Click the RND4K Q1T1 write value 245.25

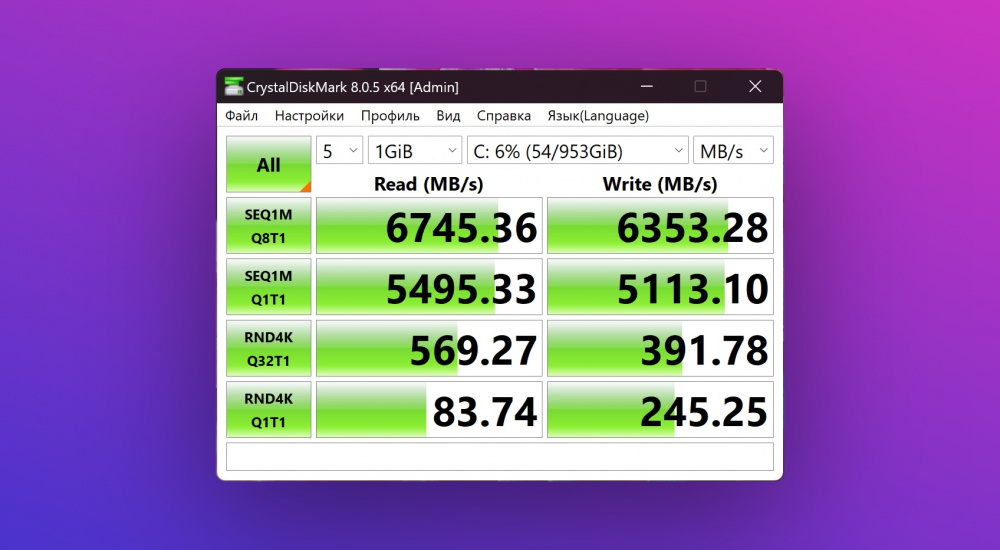pyautogui.click(x=660, y=410)
